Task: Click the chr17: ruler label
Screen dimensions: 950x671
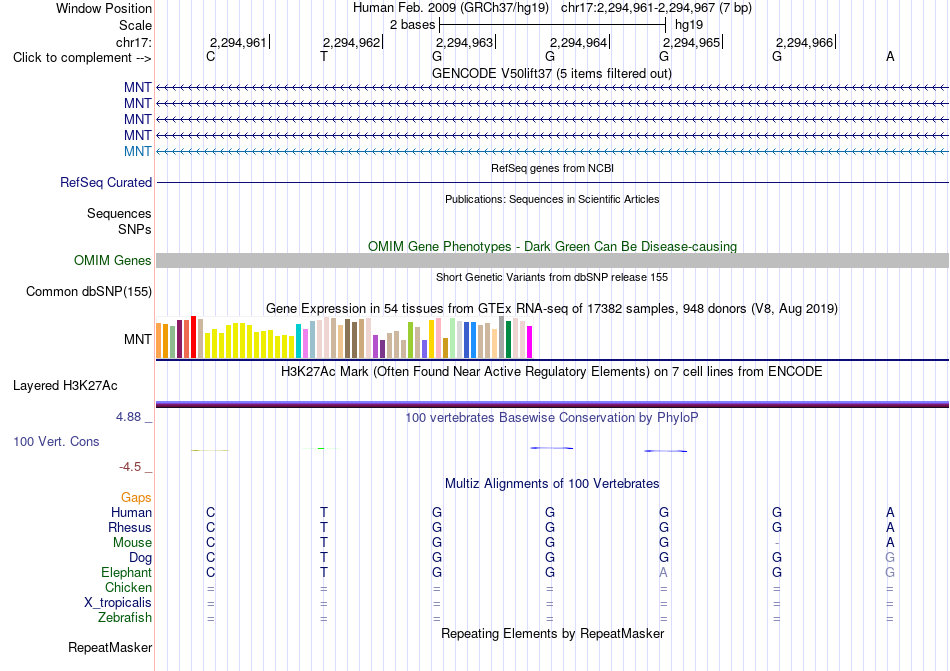Action: point(133,42)
